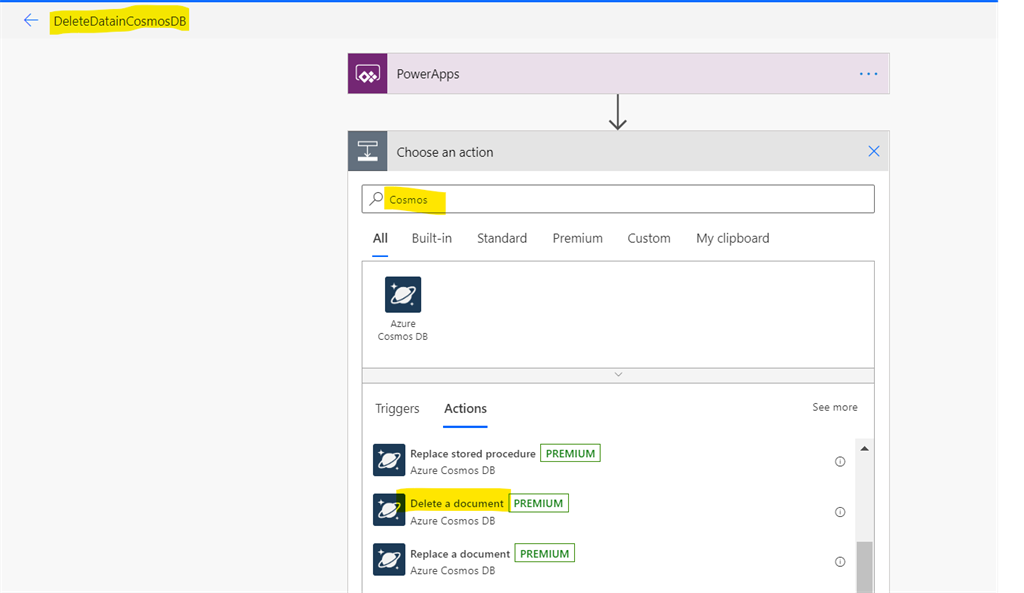Click the scrollbar up arrow in actions list
Viewport: 1024px width, 593px height.
pos(864,449)
